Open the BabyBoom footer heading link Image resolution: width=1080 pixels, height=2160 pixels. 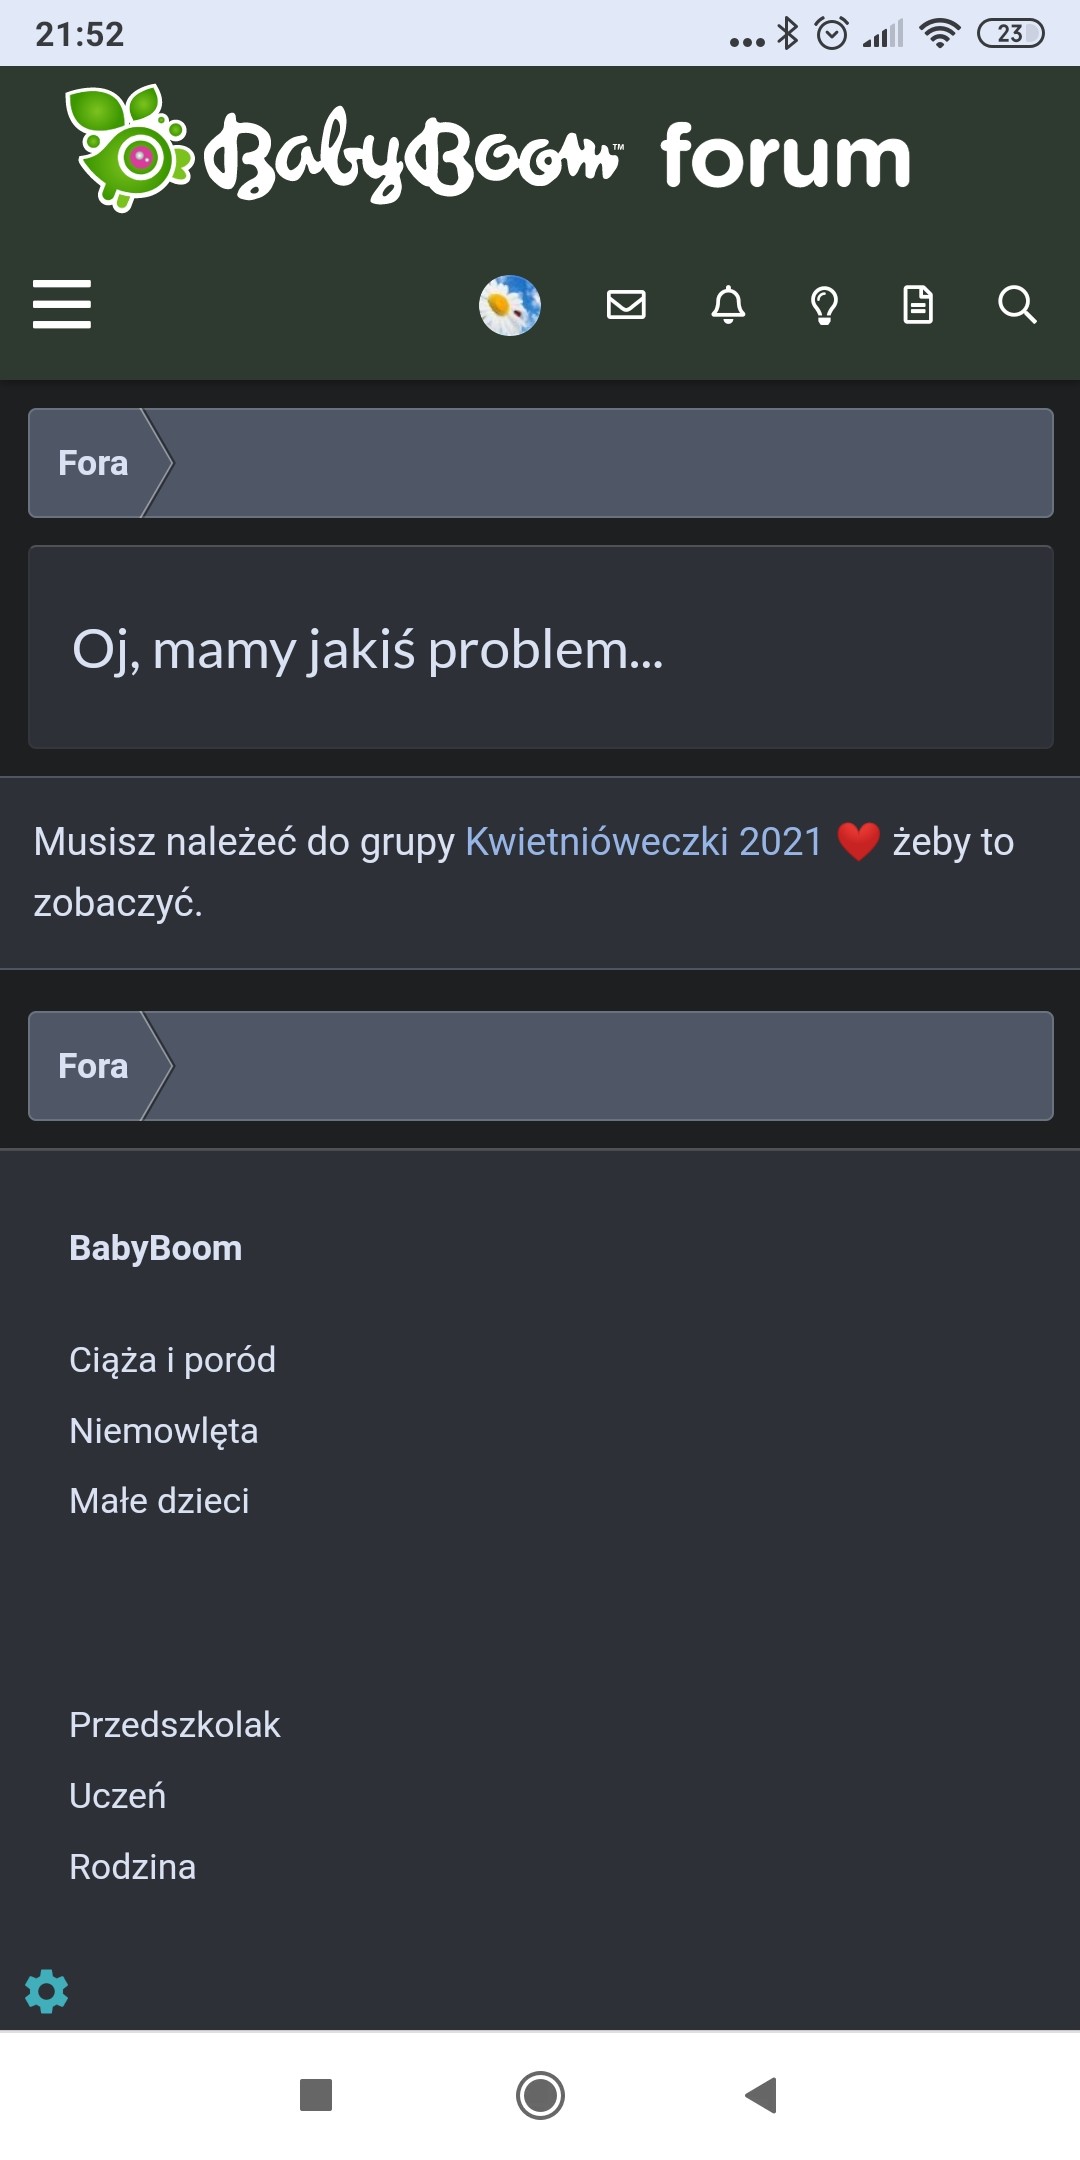click(x=156, y=1248)
